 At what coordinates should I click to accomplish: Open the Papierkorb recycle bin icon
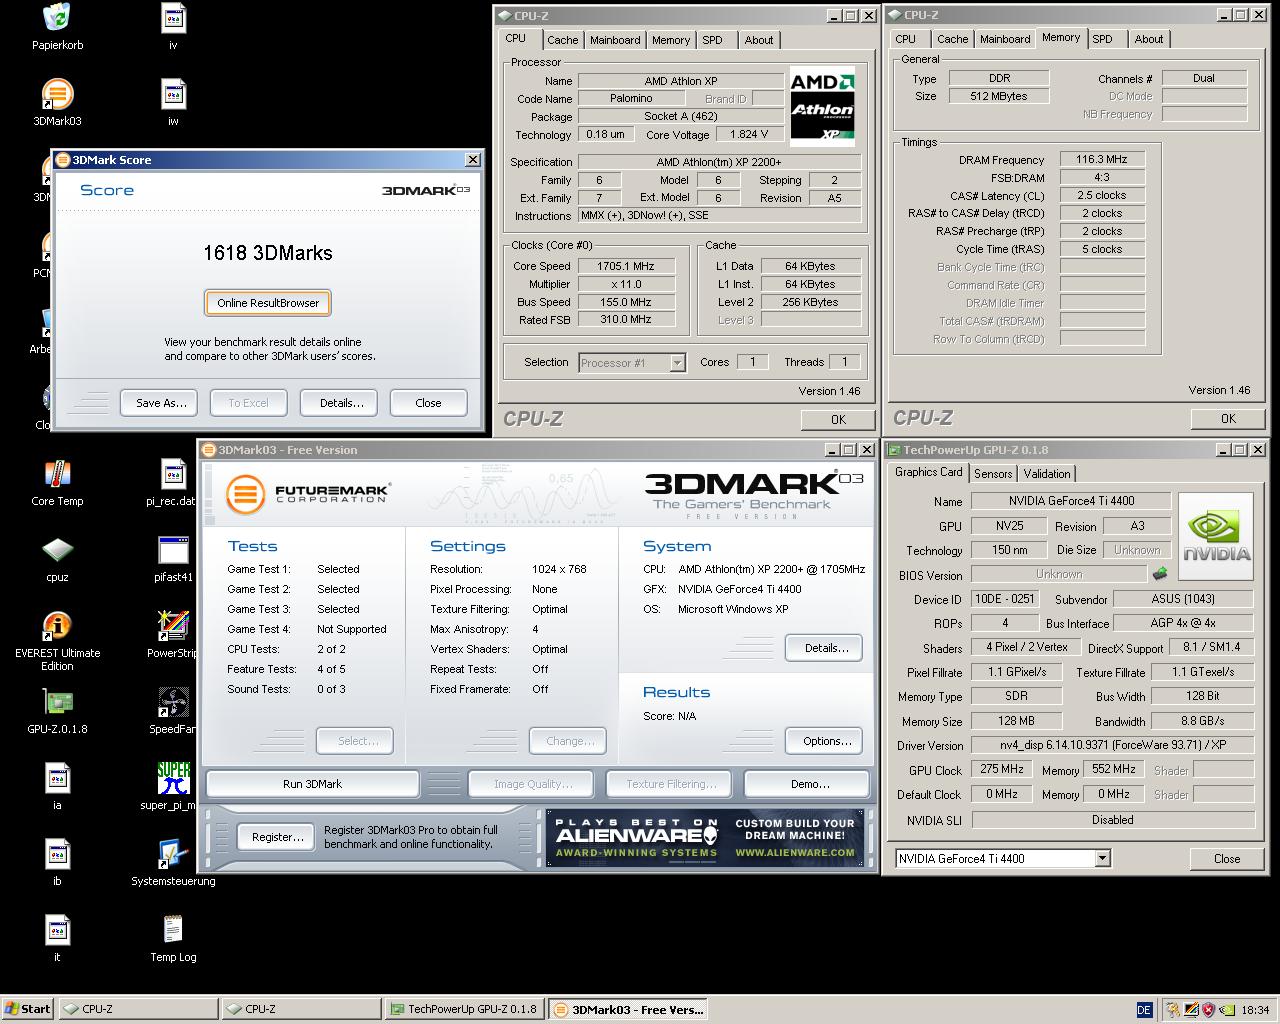click(x=57, y=18)
